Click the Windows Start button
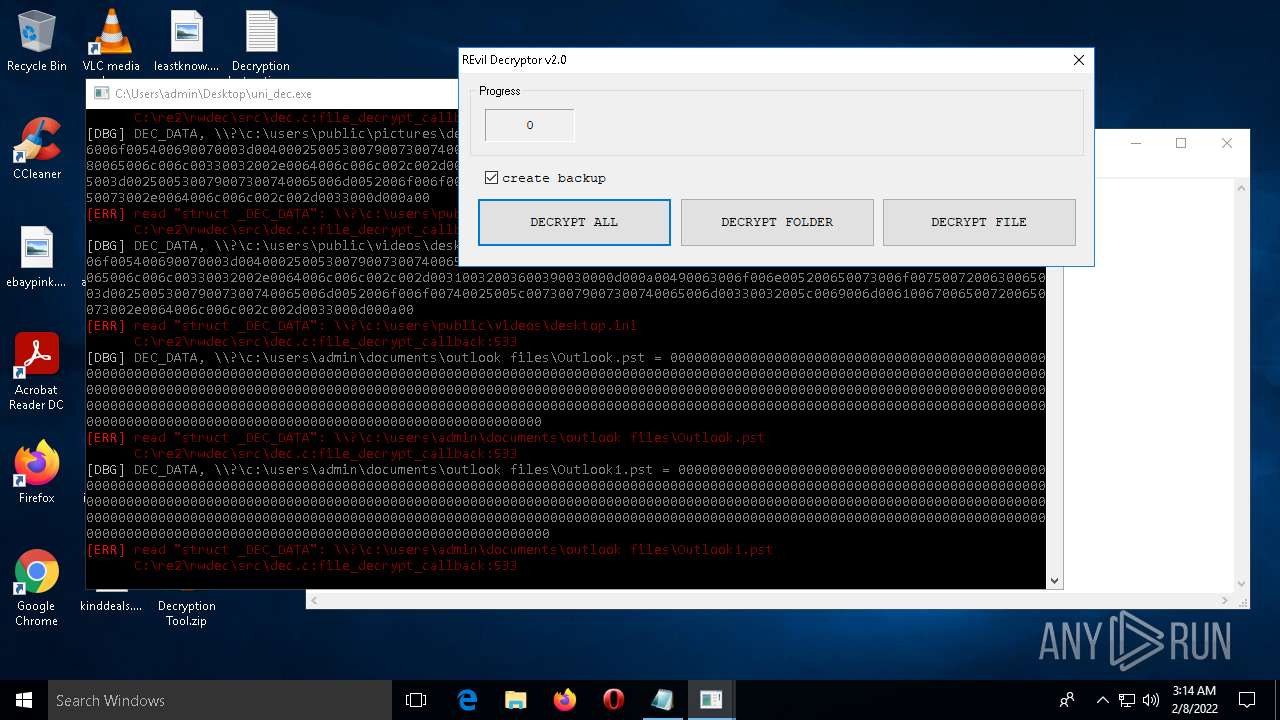Viewport: 1280px width, 720px height. coord(24,700)
